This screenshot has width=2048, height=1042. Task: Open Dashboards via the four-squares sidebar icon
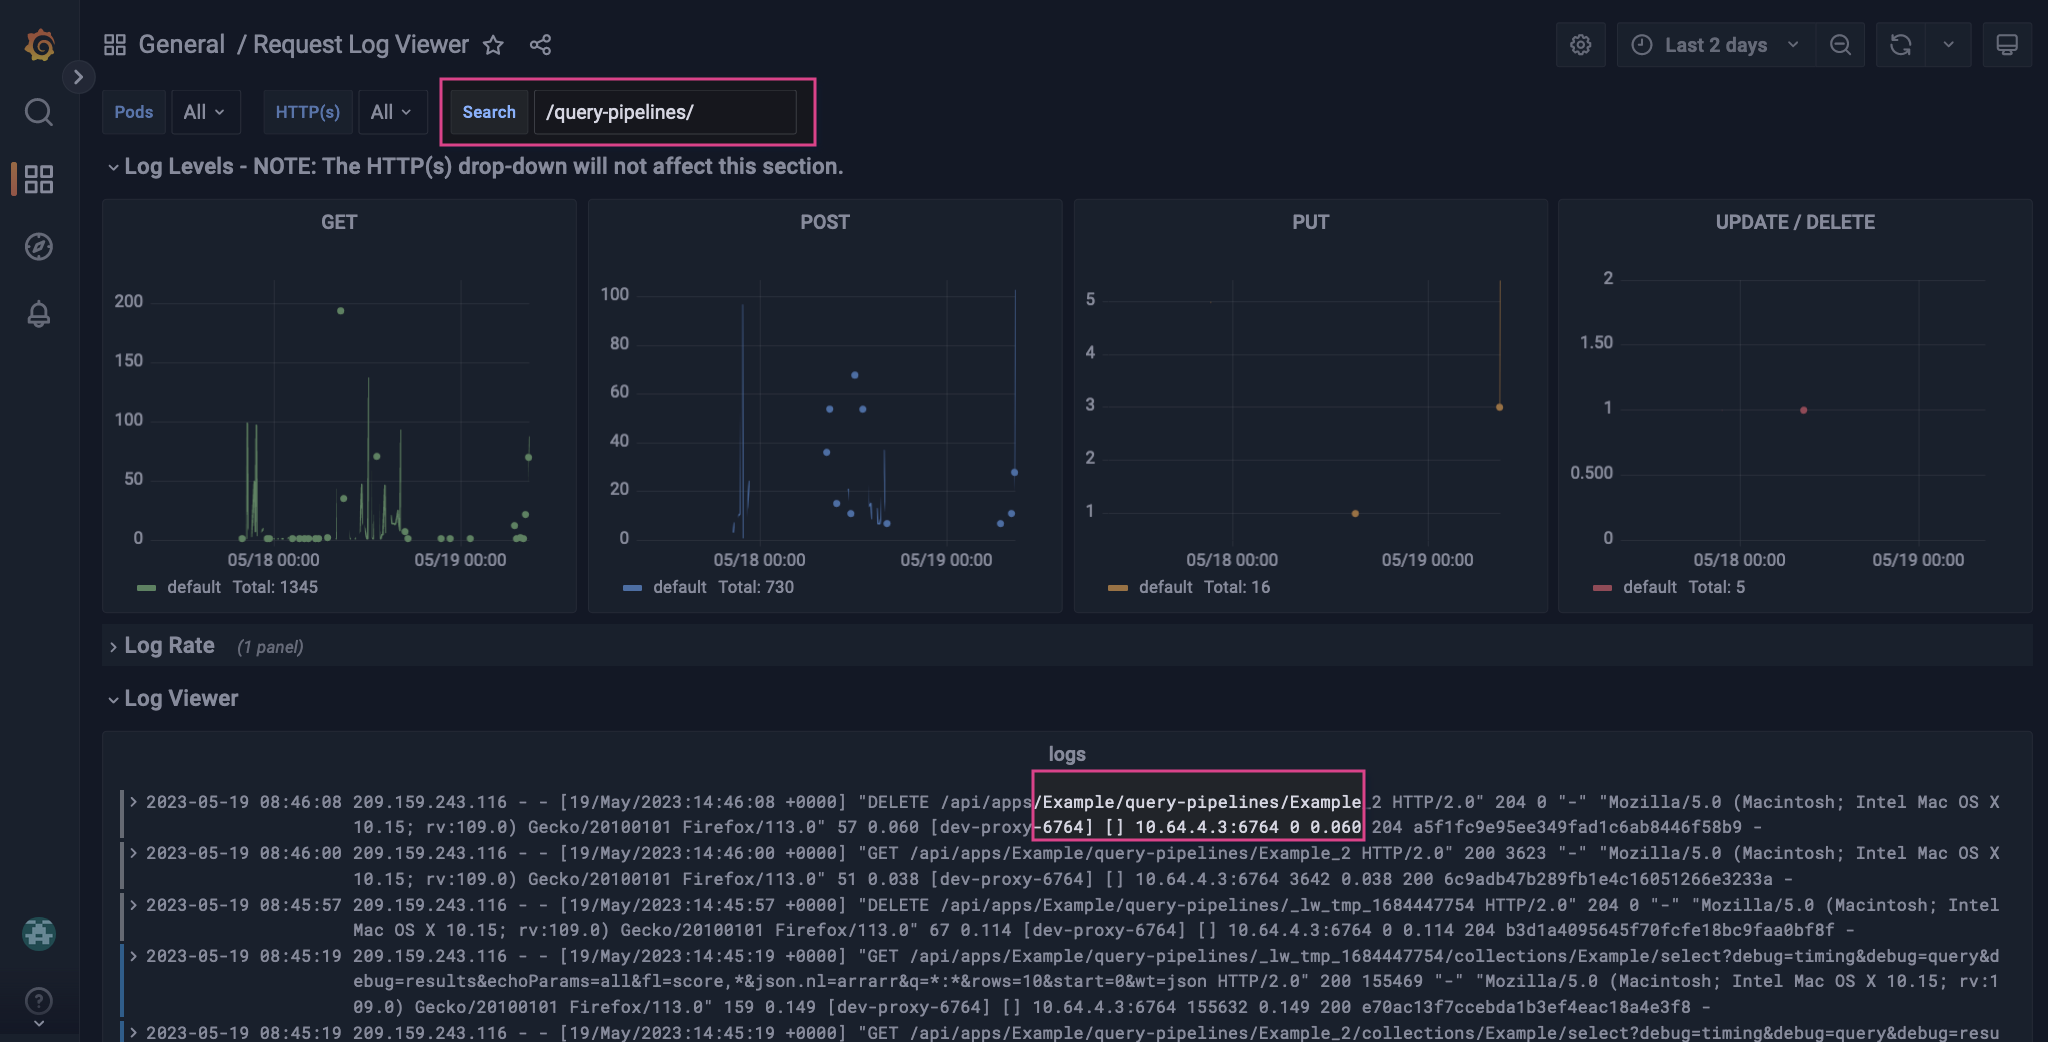(39, 179)
